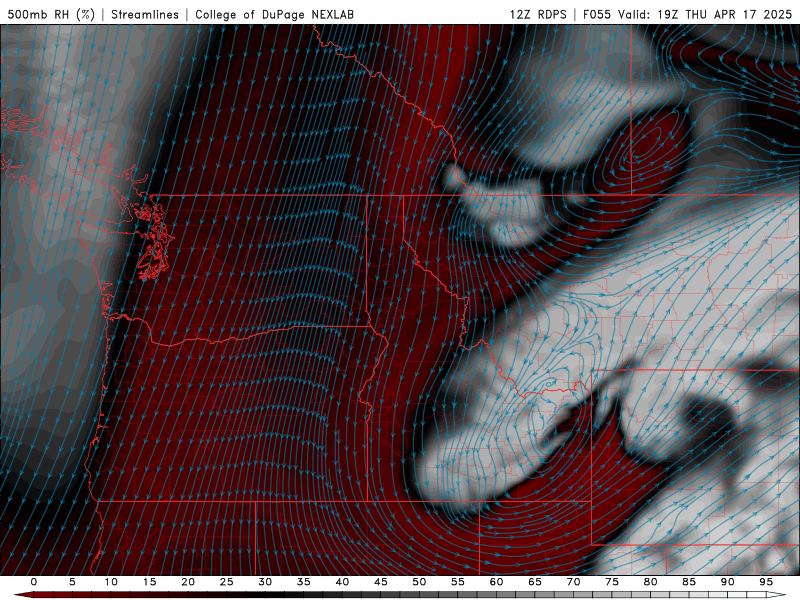Click the color scale label '60'
This screenshot has height=600, width=800.
click(x=496, y=582)
